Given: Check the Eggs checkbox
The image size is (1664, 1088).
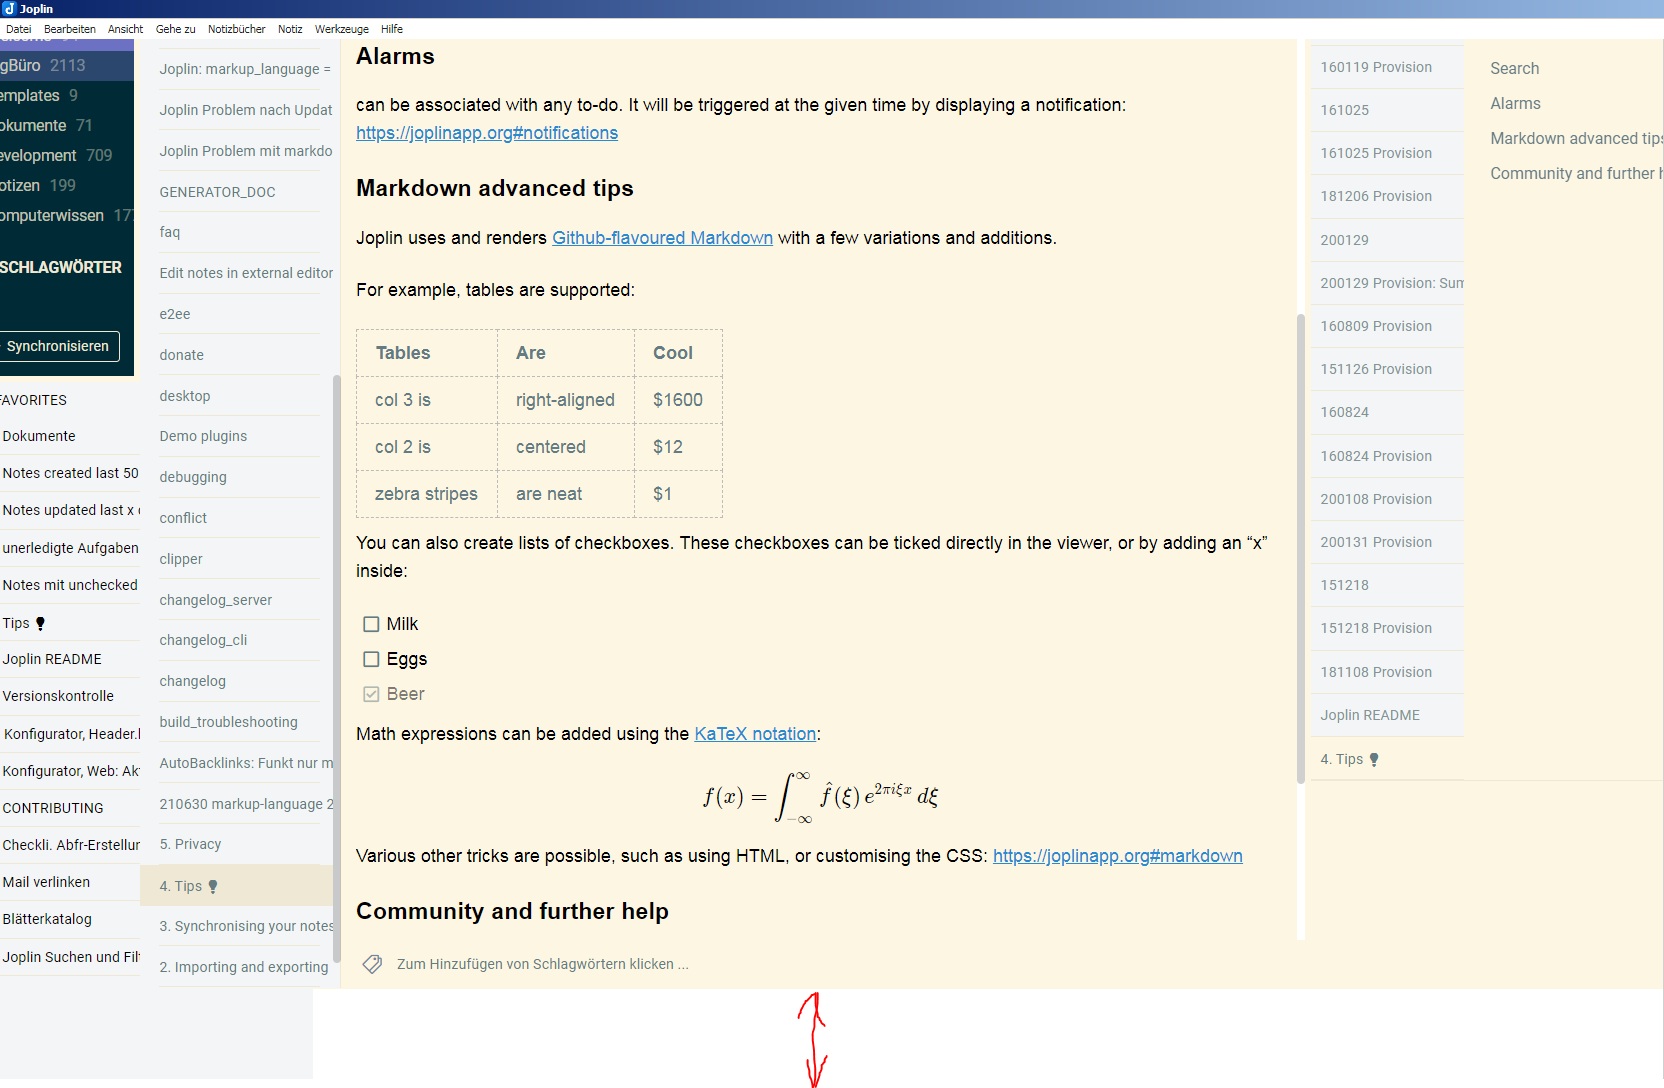Looking at the screenshot, I should [371, 659].
